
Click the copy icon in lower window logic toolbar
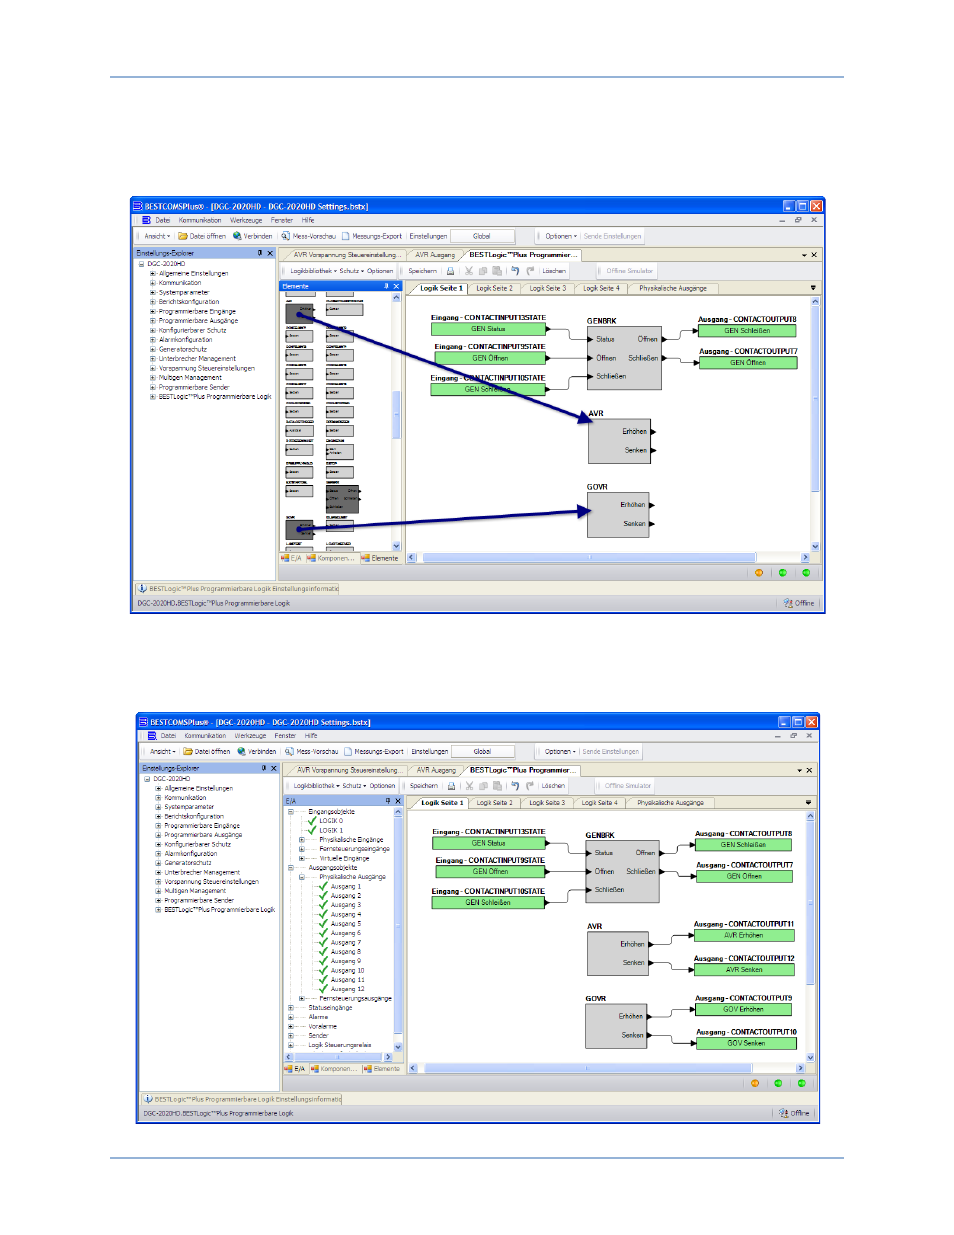[484, 786]
